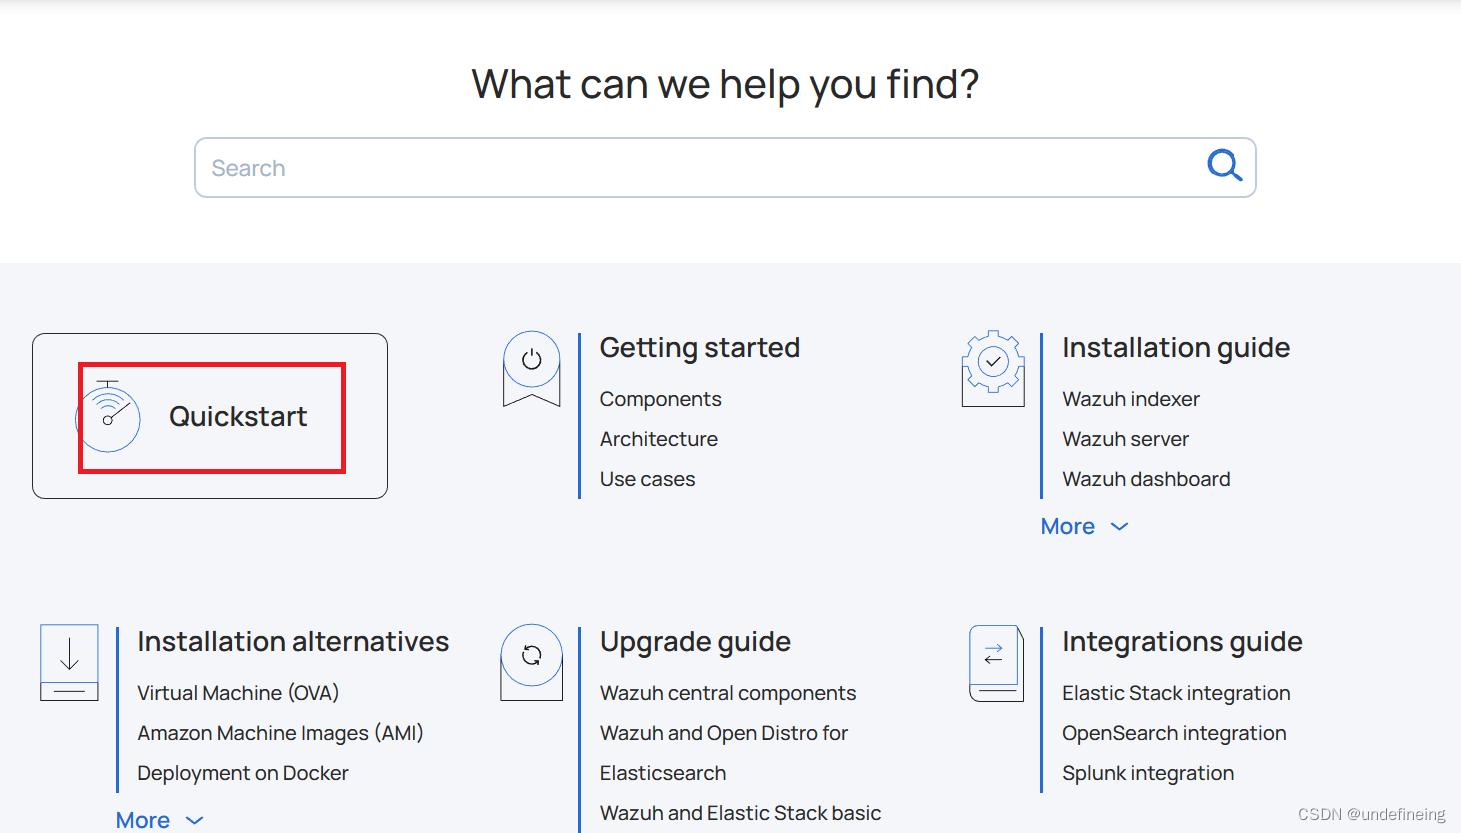This screenshot has width=1461, height=833.
Task: Expand More under Installation alternatives
Action: pos(159,820)
